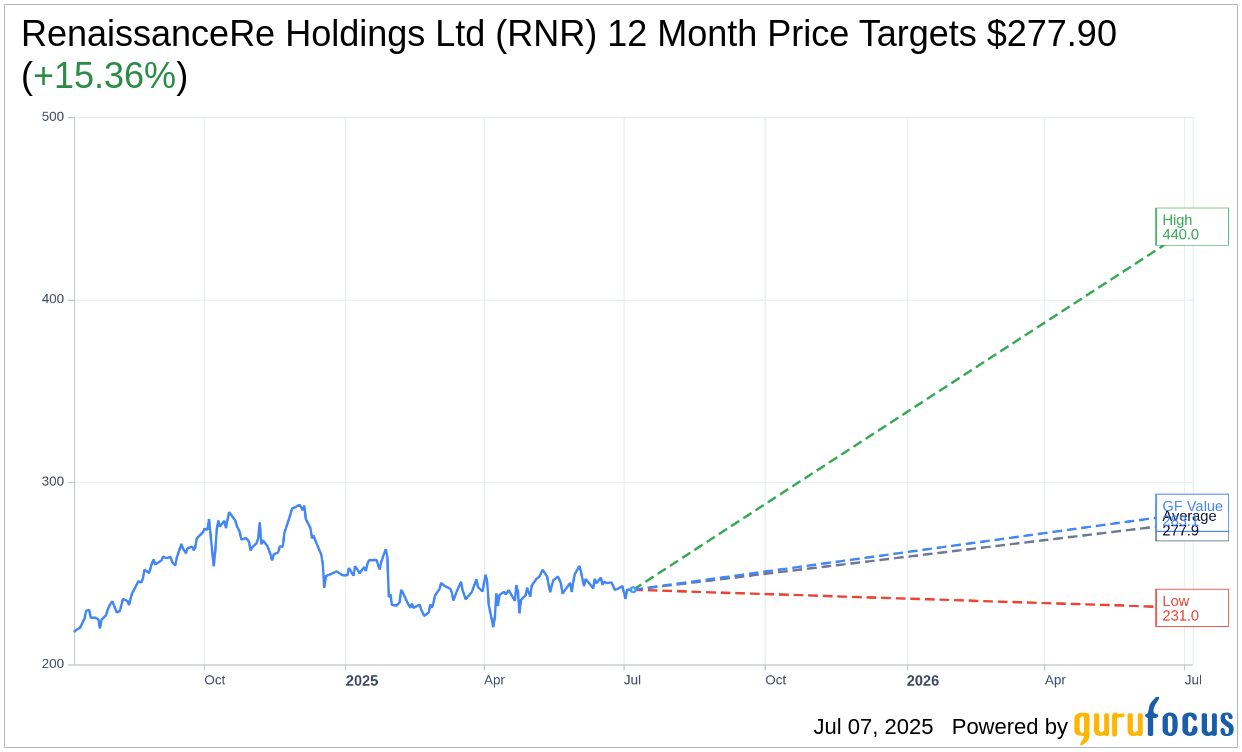Viewport: 1242px width, 752px height.
Task: Click the Powered by text
Action: tap(1009, 727)
